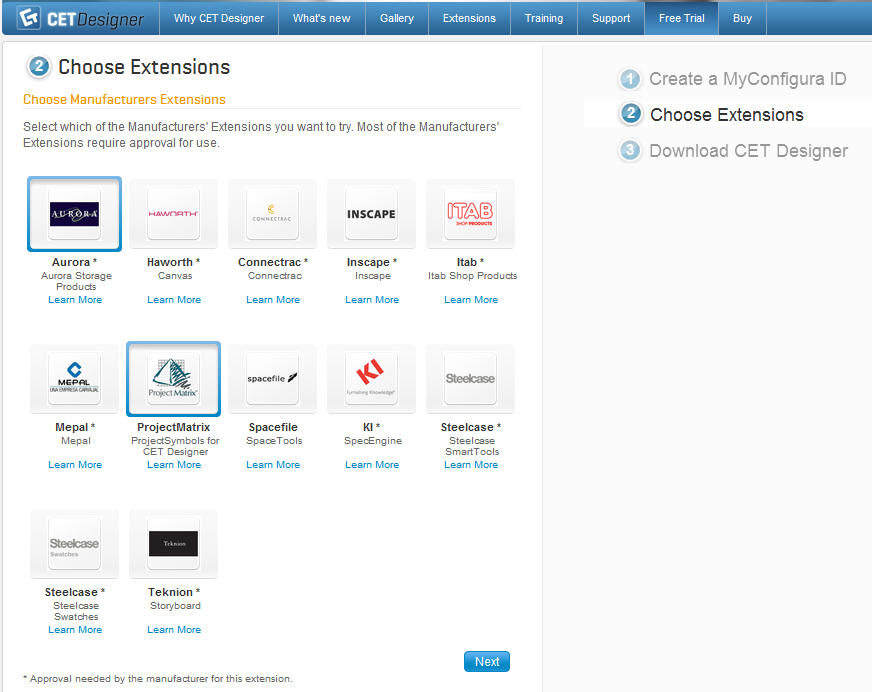872x692 pixels.
Task: Choose the Steelcase Swatches extension tile
Action: pos(75,544)
